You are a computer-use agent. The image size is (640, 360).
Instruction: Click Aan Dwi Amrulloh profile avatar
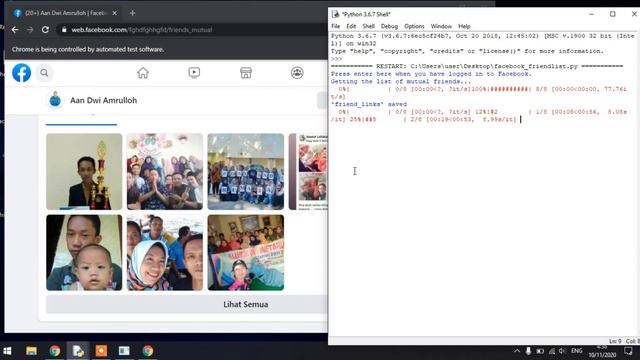pos(55,100)
